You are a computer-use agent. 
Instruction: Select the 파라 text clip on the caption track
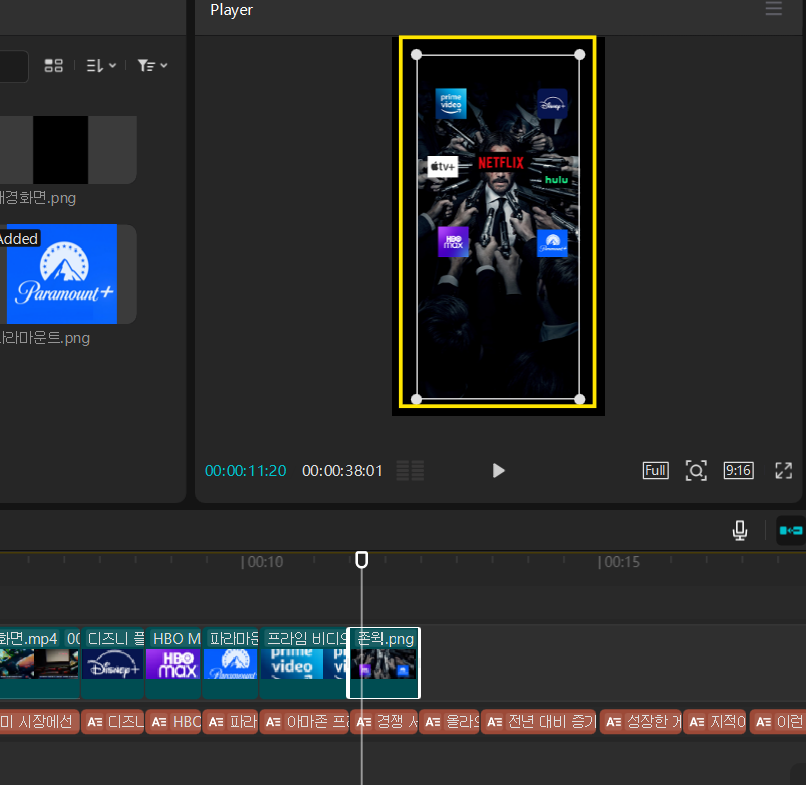click(x=230, y=722)
